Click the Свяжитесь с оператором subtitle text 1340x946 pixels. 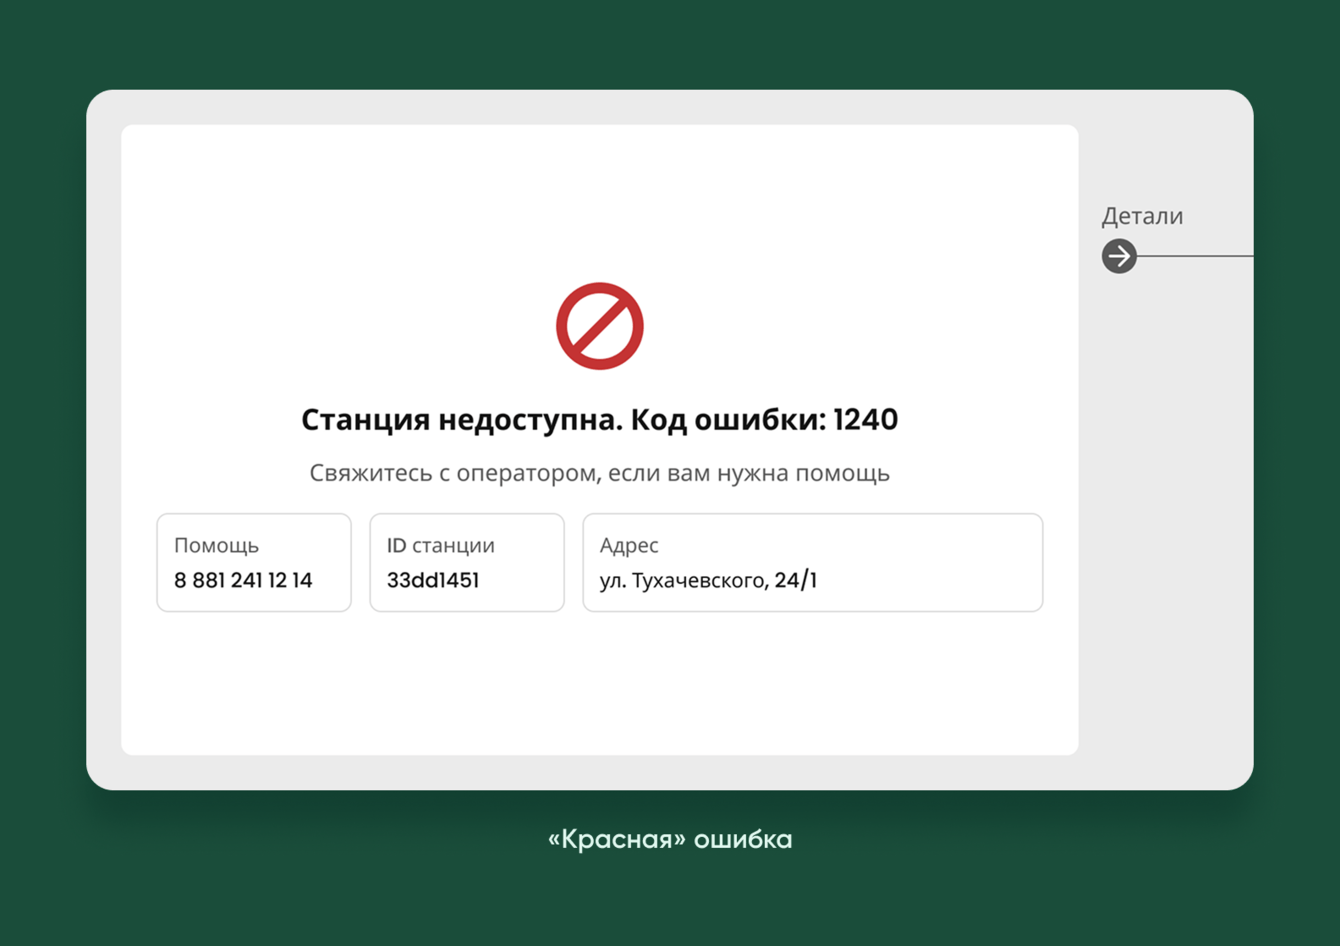[x=599, y=473]
